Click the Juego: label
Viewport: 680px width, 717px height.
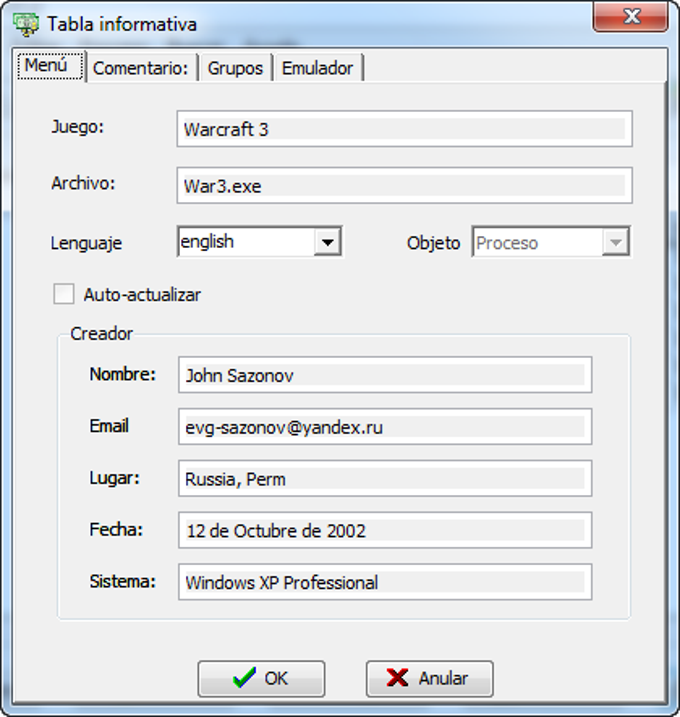click(x=78, y=127)
